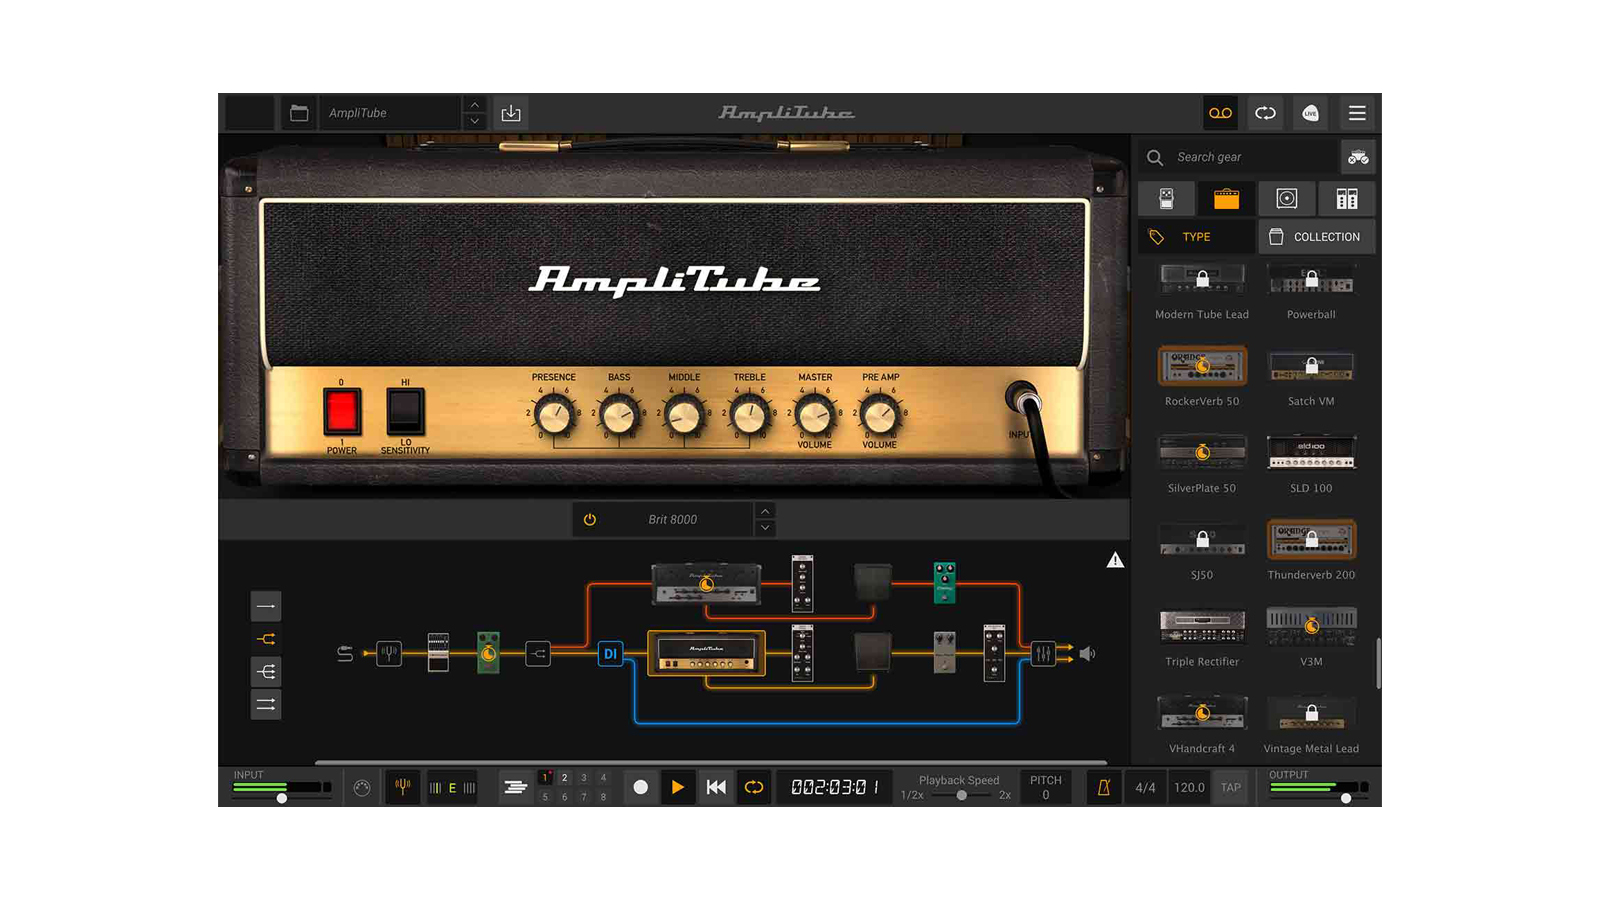Adjust the Playback Speed slider
This screenshot has height=900, width=1600.
(960, 795)
